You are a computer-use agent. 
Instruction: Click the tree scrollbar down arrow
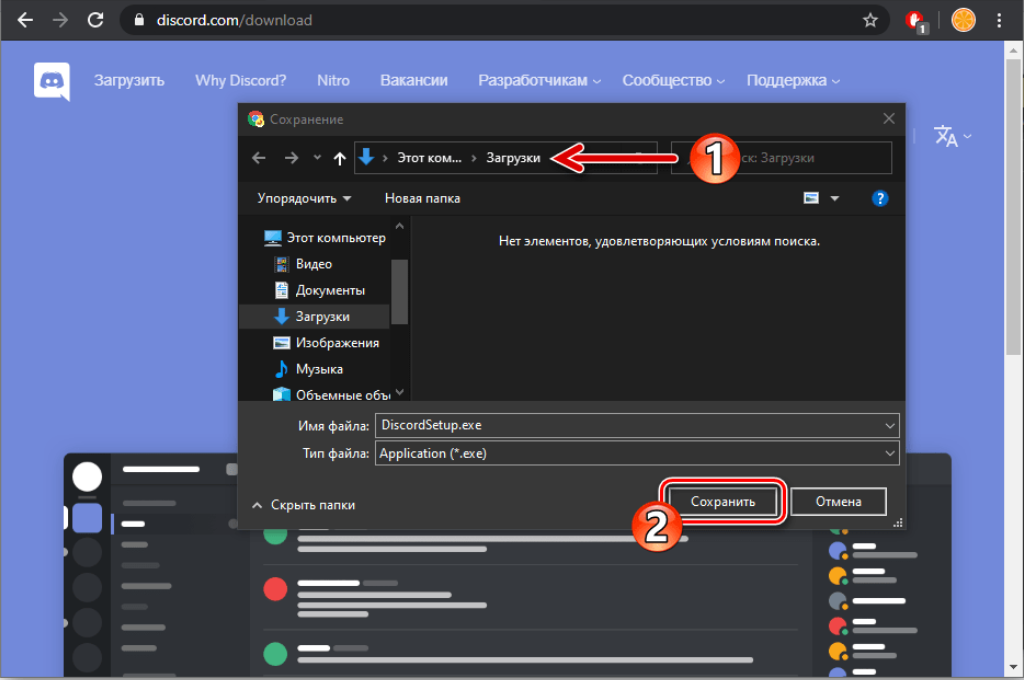(400, 392)
